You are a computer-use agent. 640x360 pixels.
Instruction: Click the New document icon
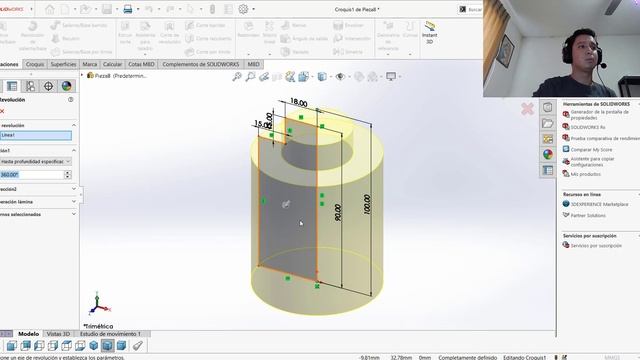(x=65, y=9)
